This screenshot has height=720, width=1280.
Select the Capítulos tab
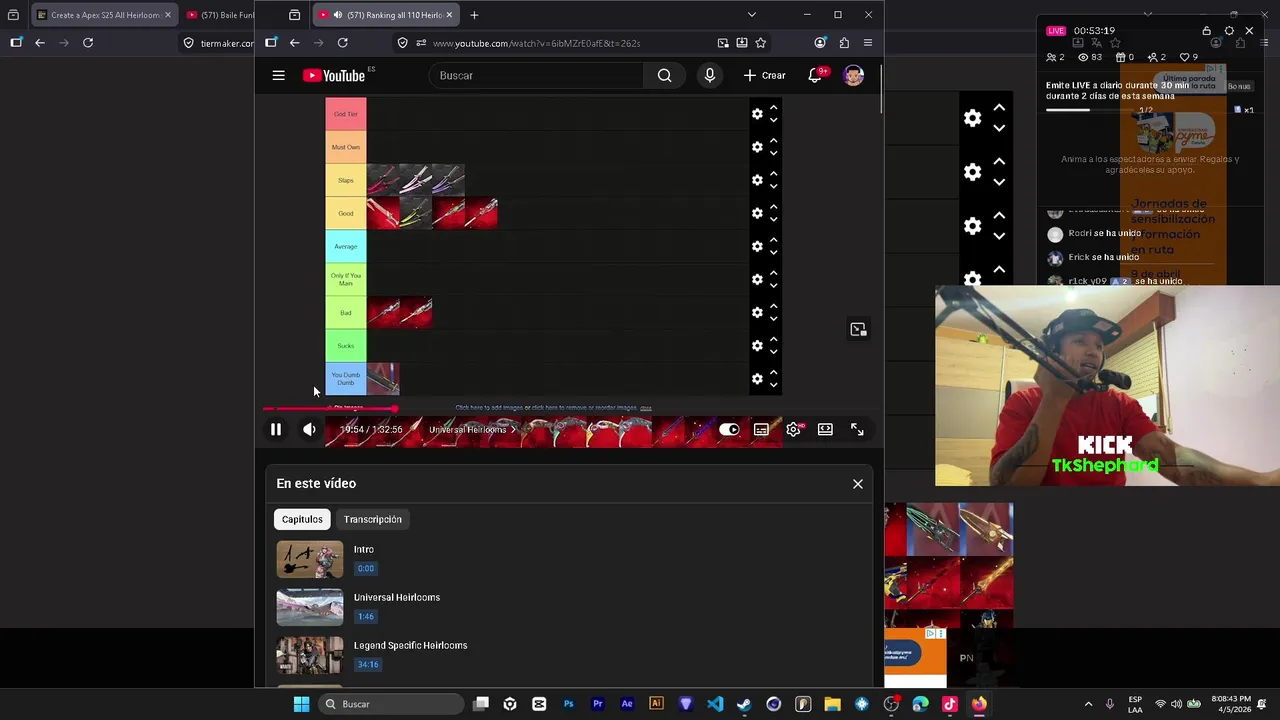pyautogui.click(x=302, y=519)
